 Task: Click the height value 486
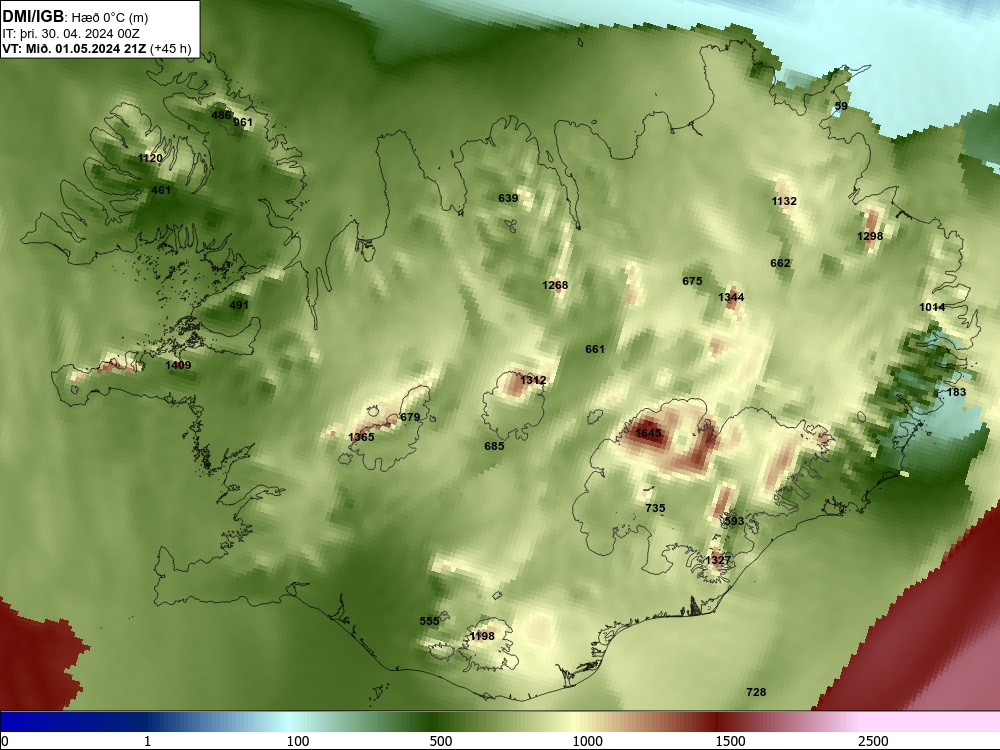(x=221, y=115)
